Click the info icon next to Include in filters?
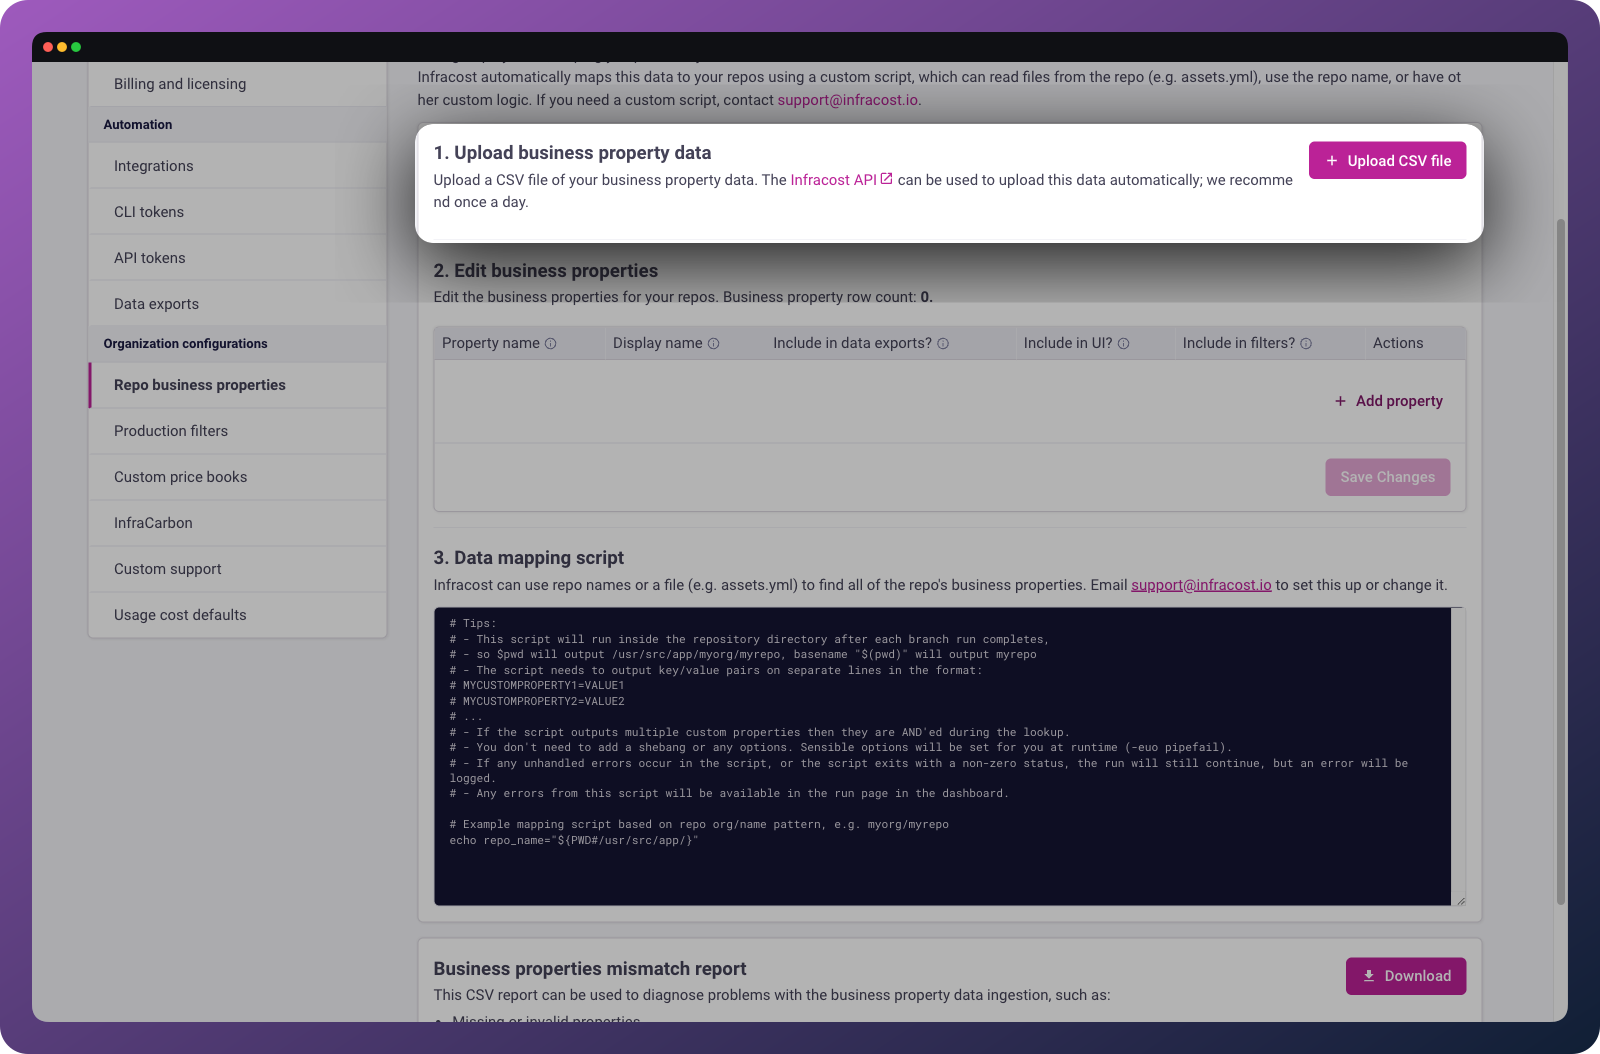 (1306, 343)
